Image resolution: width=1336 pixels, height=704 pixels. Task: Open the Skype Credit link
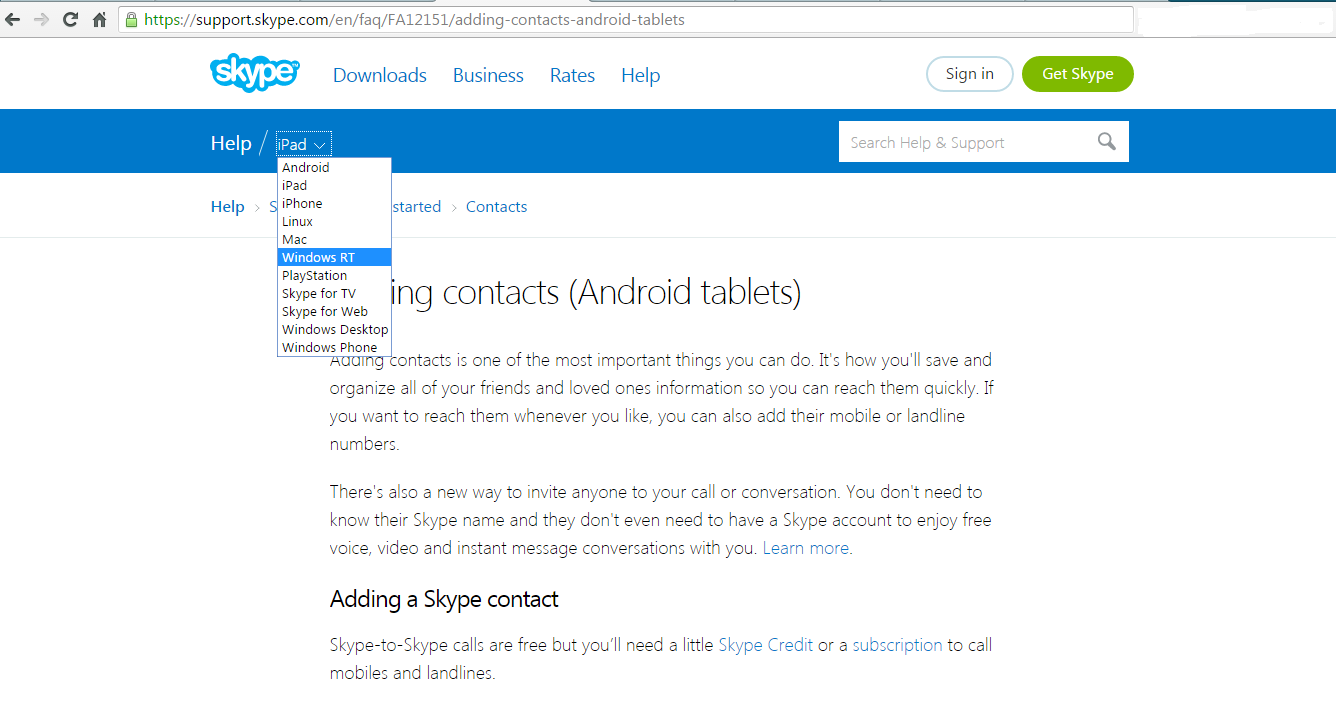click(766, 645)
